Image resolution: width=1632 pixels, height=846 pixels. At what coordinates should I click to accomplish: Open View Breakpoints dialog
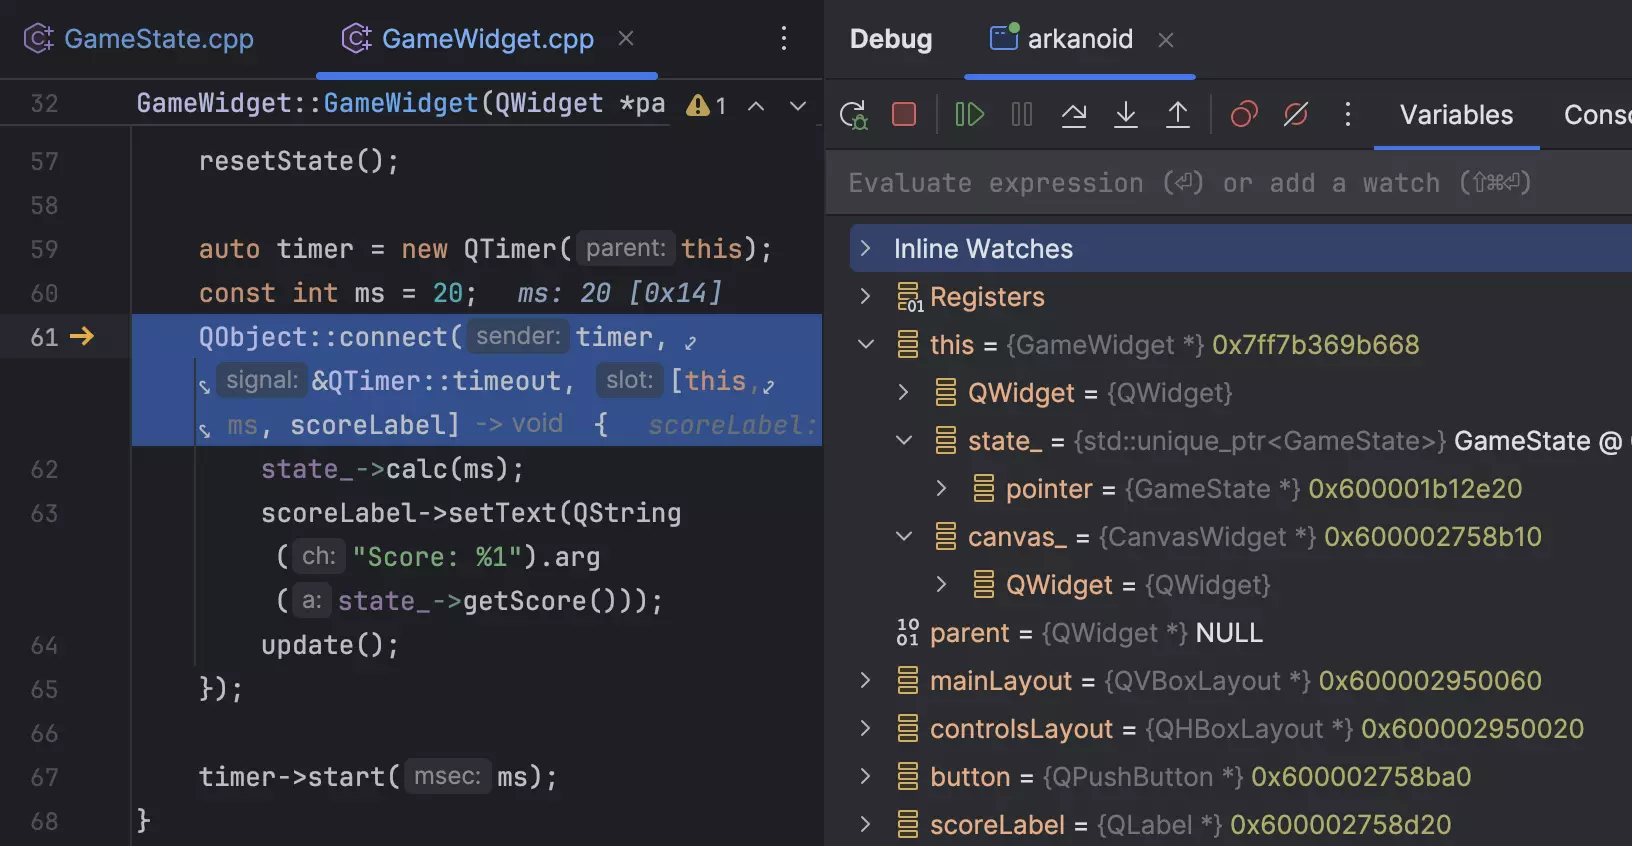[x=1243, y=115]
